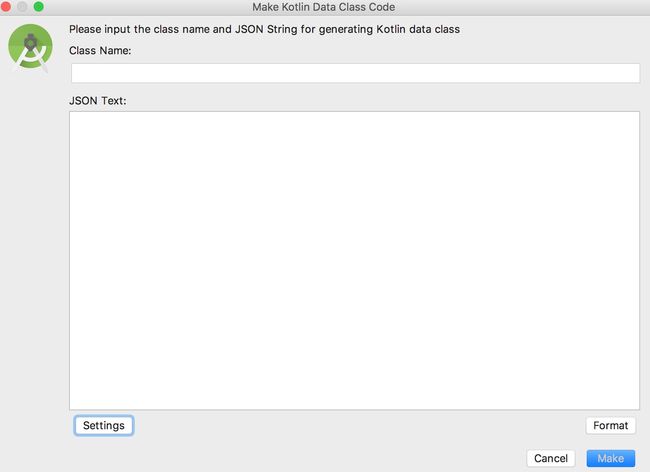Click the Class Name: label

[100, 51]
